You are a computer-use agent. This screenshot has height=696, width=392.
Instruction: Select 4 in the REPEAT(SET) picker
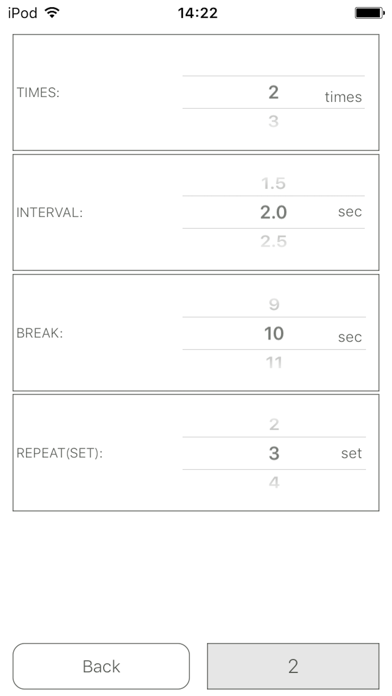click(x=274, y=482)
